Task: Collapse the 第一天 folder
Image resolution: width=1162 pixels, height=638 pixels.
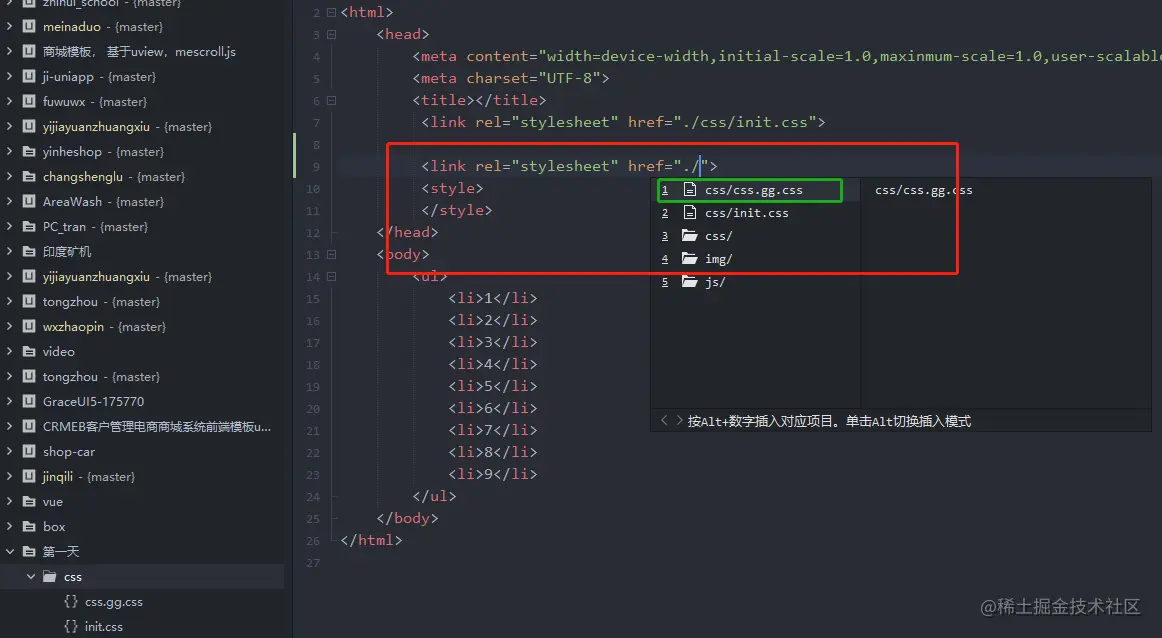Action: [10, 551]
